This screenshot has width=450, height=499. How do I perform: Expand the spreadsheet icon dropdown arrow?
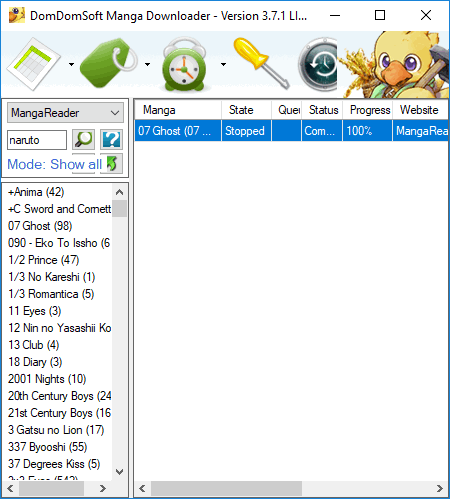[x=71, y=64]
